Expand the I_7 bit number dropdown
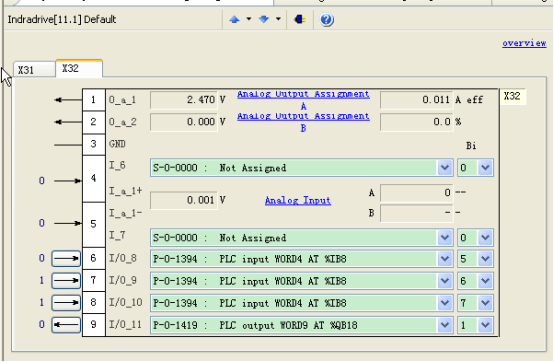The height and width of the screenshot is (362, 554). click(485, 238)
